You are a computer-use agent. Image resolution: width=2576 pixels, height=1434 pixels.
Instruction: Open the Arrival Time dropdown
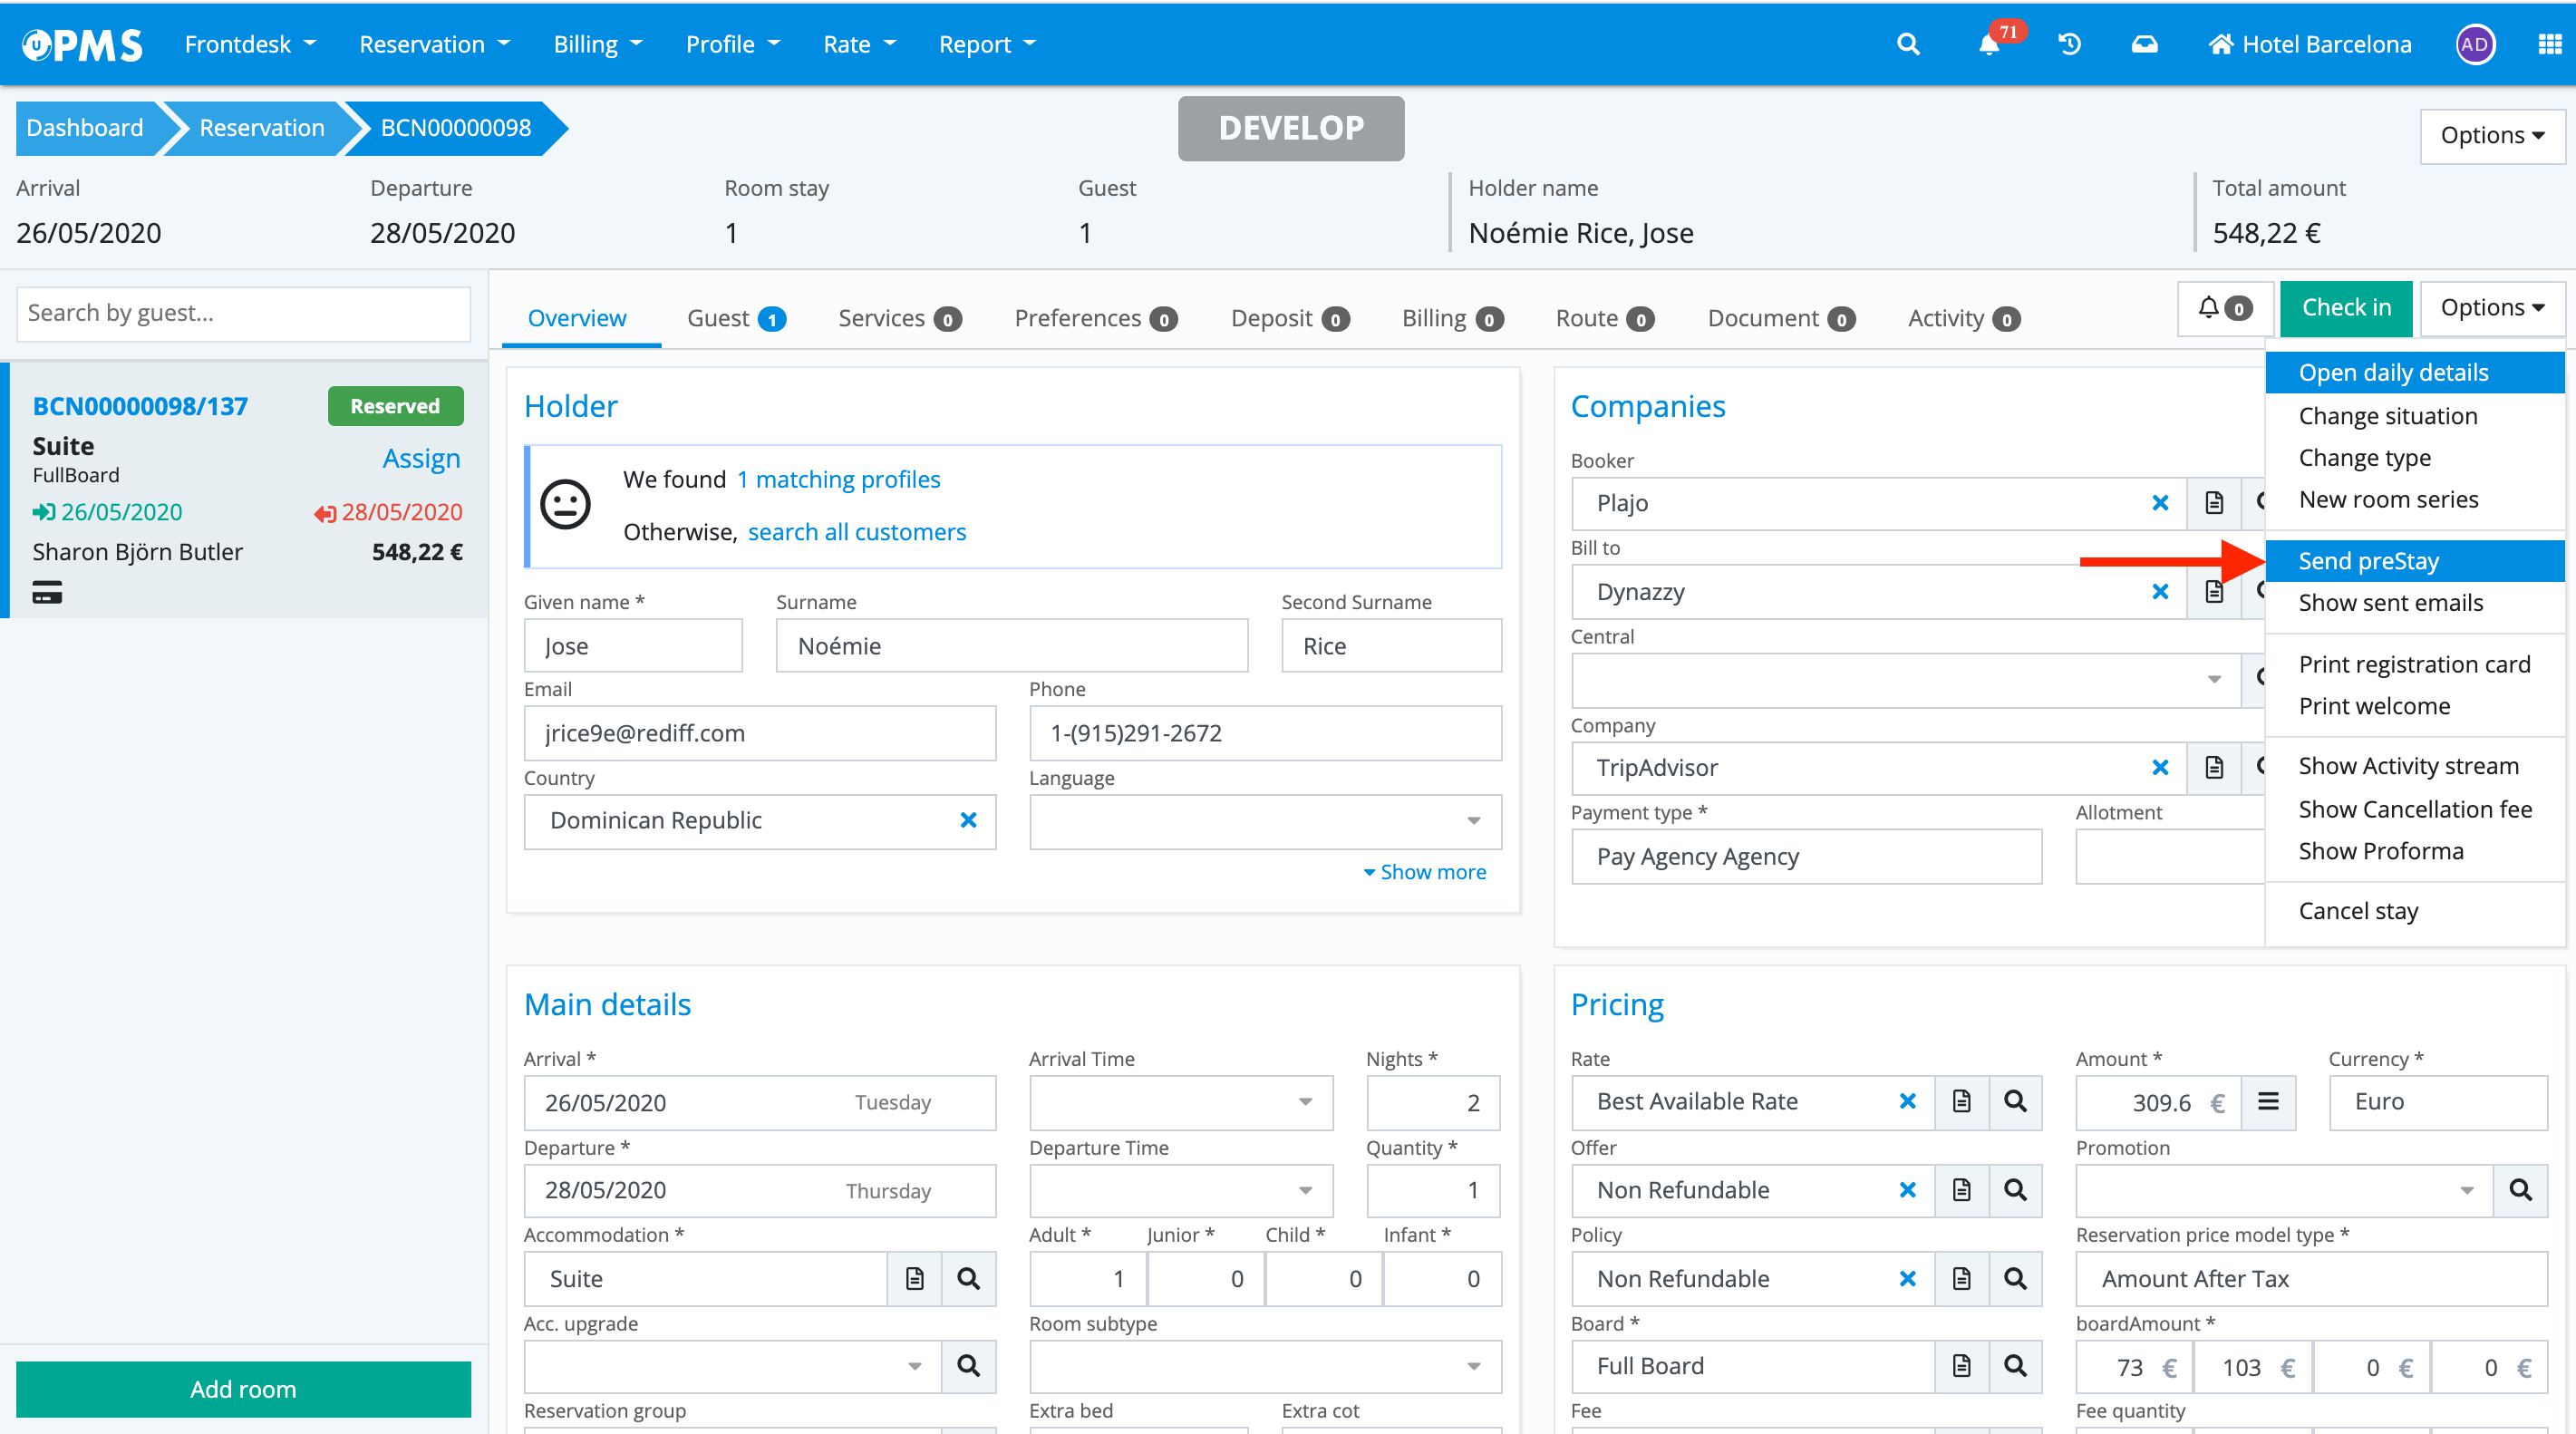pos(1305,1102)
